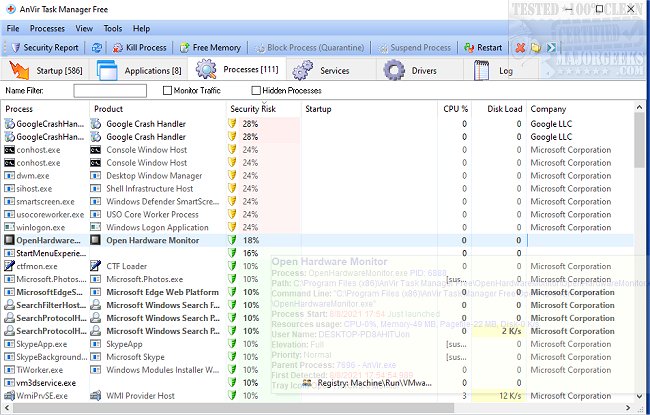650x415 pixels.
Task: Select the sihost.exe process row
Action: click(317, 188)
